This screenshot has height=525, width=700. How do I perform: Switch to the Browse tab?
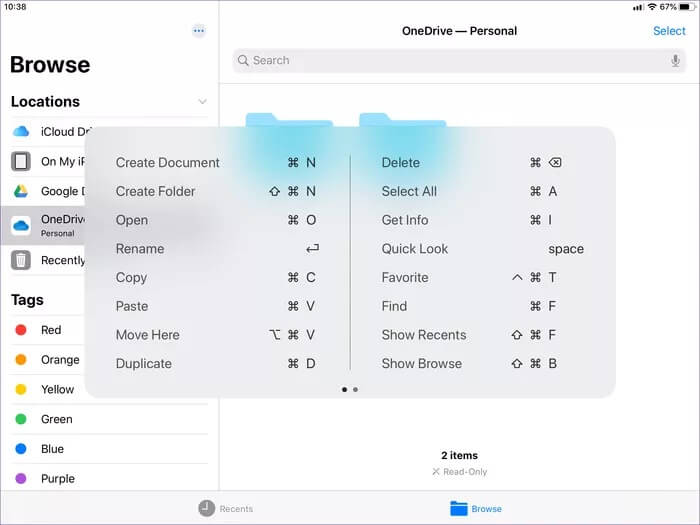(x=476, y=508)
